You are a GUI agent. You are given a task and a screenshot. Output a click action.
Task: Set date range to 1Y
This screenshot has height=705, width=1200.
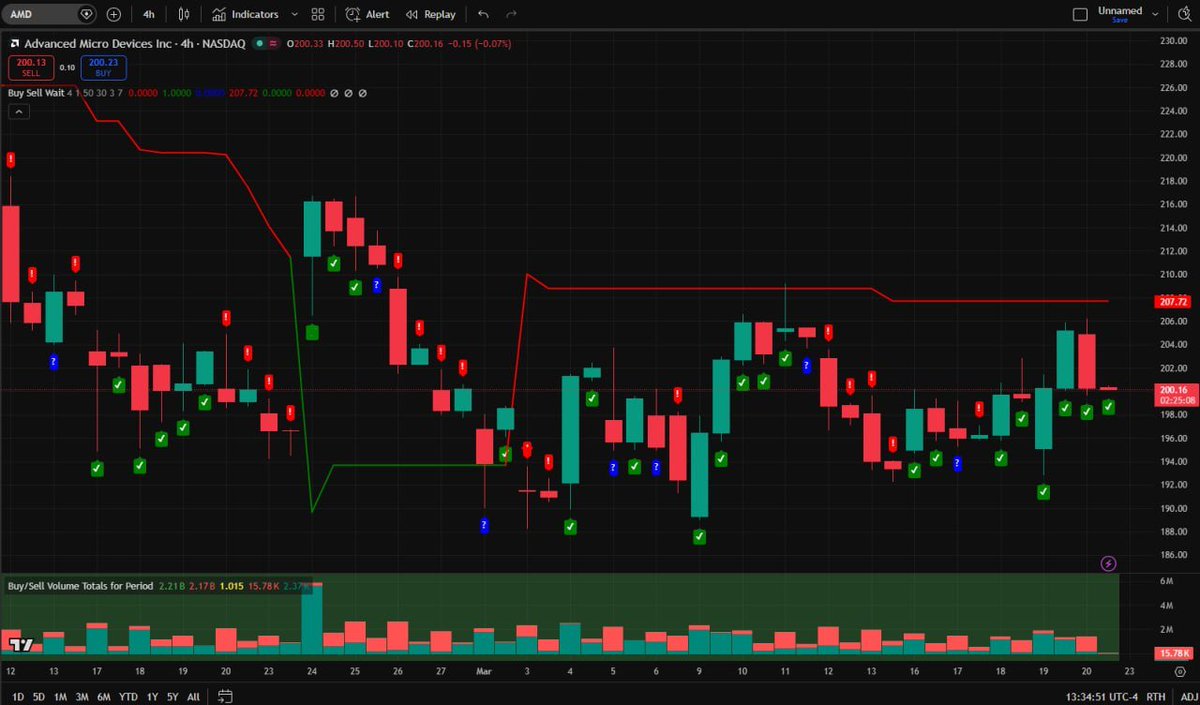tap(152, 696)
